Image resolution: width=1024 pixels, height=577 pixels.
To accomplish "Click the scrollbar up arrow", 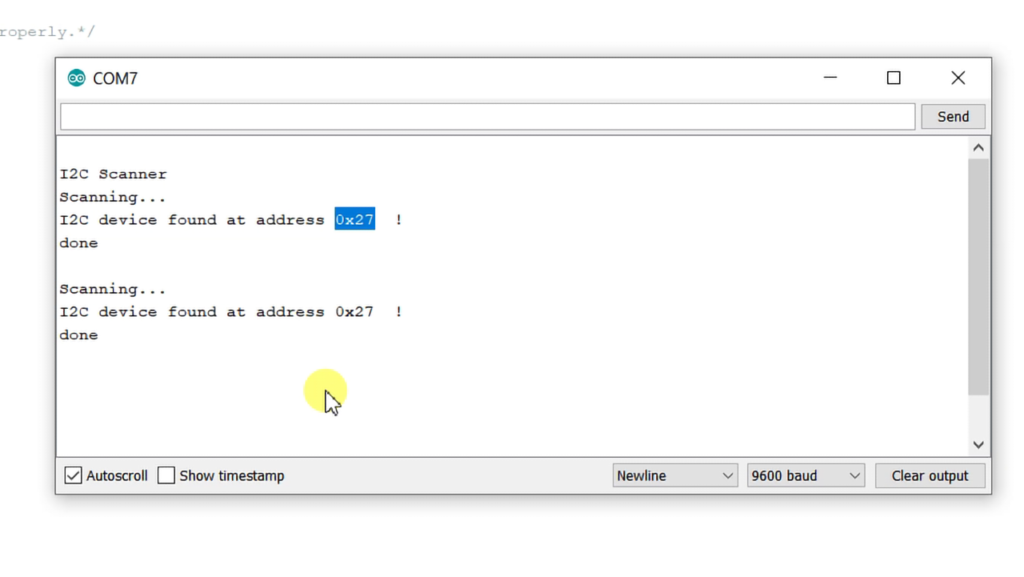I will [978, 148].
